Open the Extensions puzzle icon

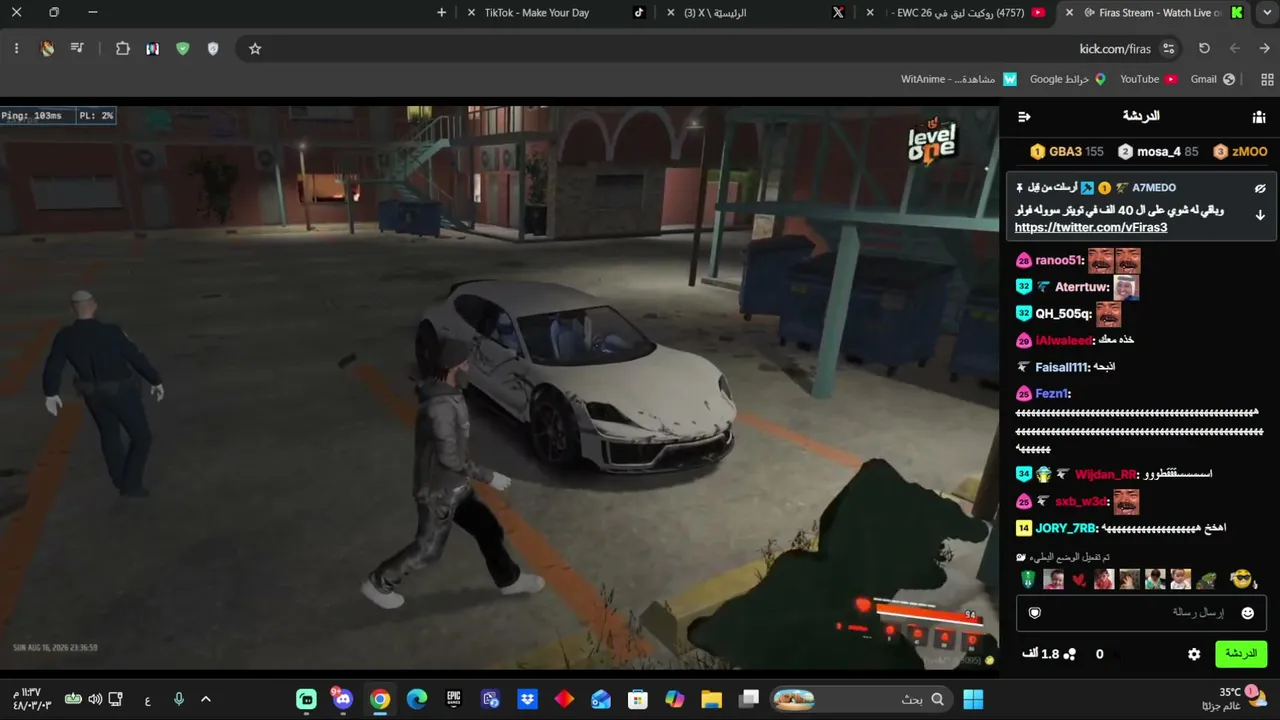pyautogui.click(x=123, y=49)
